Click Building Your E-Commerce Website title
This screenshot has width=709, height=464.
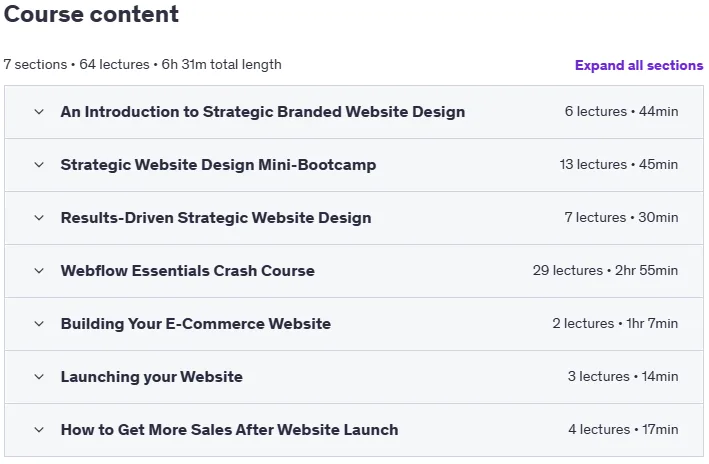point(196,324)
